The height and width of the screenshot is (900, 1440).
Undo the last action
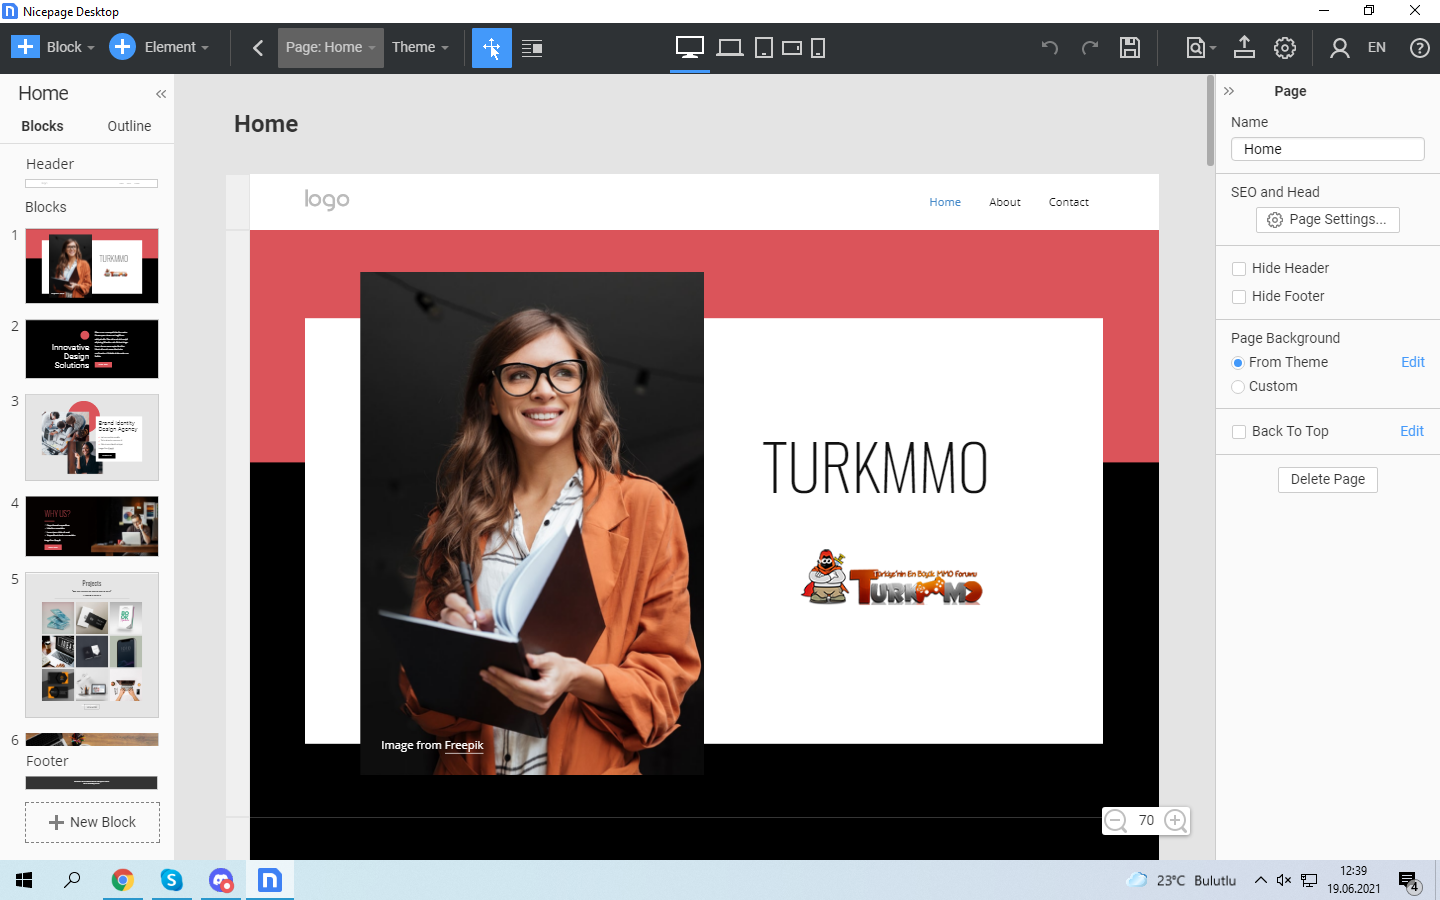(x=1050, y=47)
